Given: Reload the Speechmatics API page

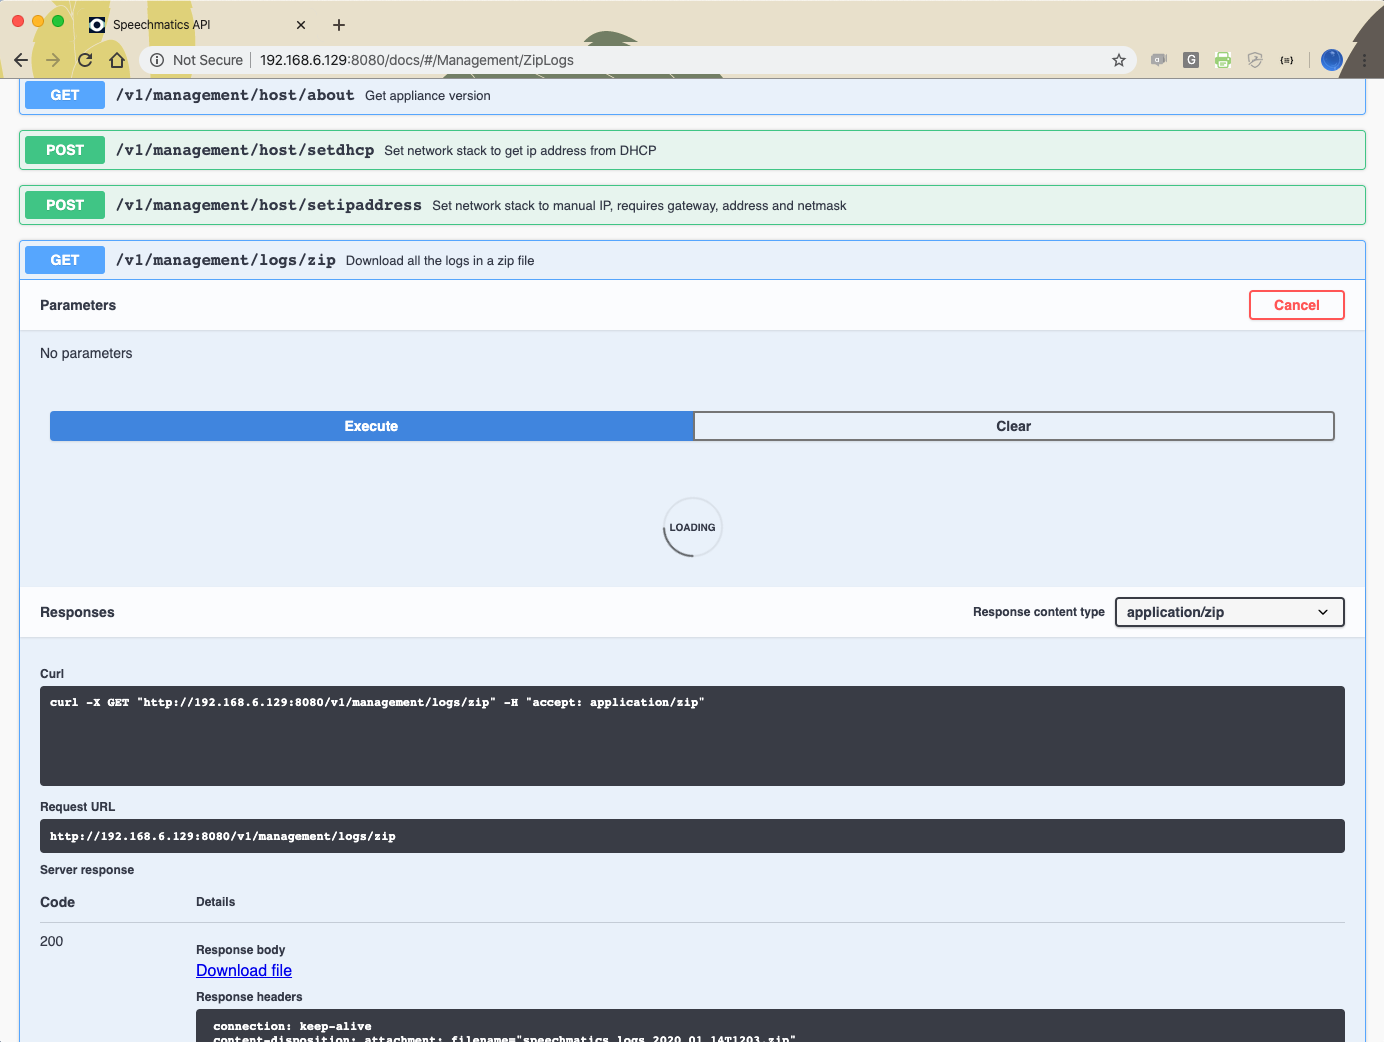Looking at the screenshot, I should (x=85, y=60).
